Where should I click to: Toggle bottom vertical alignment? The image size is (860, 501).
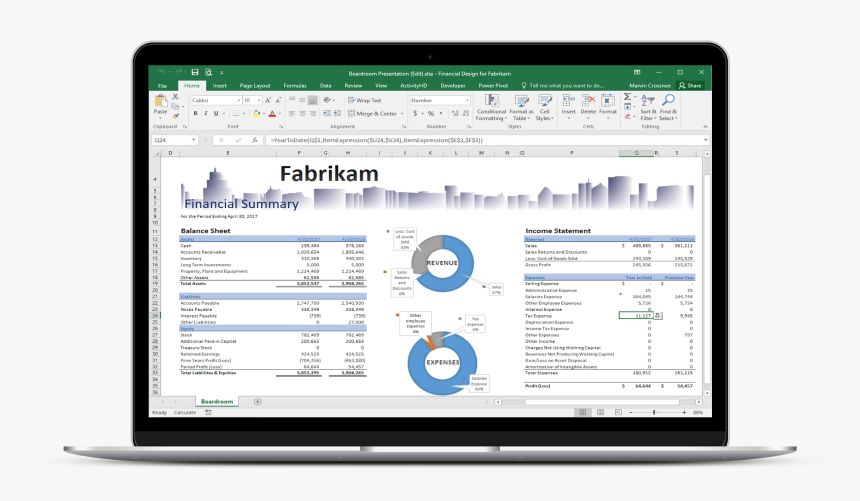pyautogui.click(x=313, y=100)
